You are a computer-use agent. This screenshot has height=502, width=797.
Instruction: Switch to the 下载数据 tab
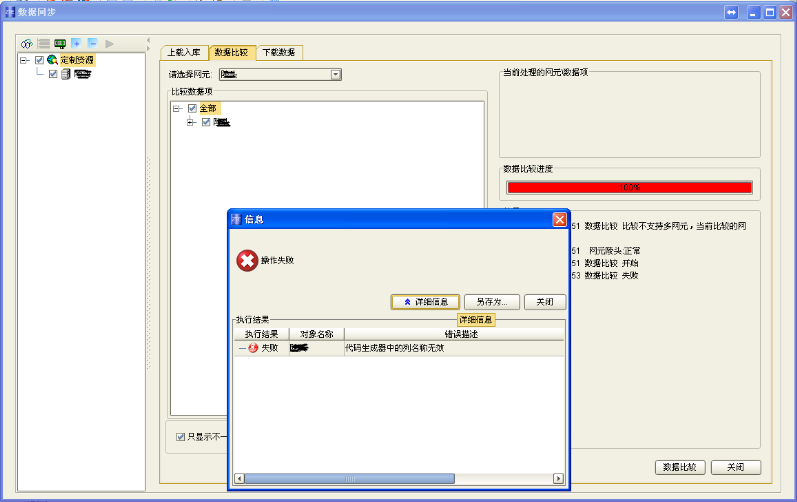coord(280,52)
